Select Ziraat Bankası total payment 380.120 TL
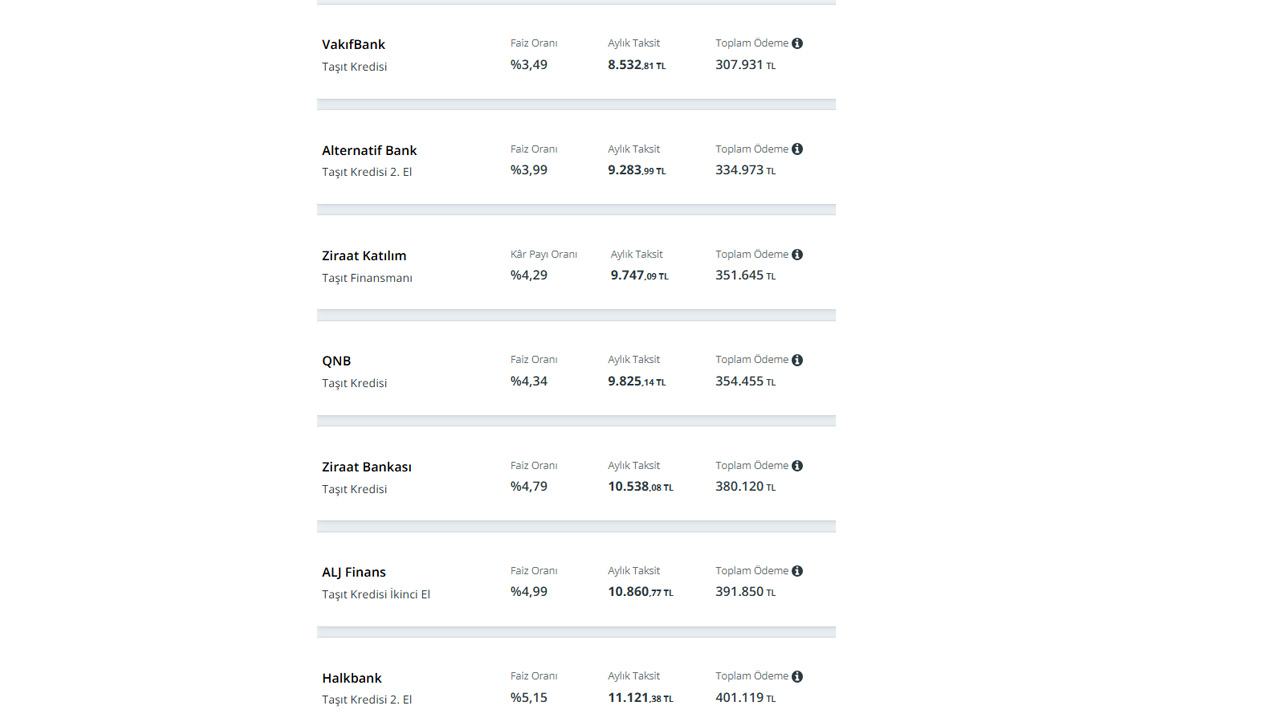 pos(746,486)
